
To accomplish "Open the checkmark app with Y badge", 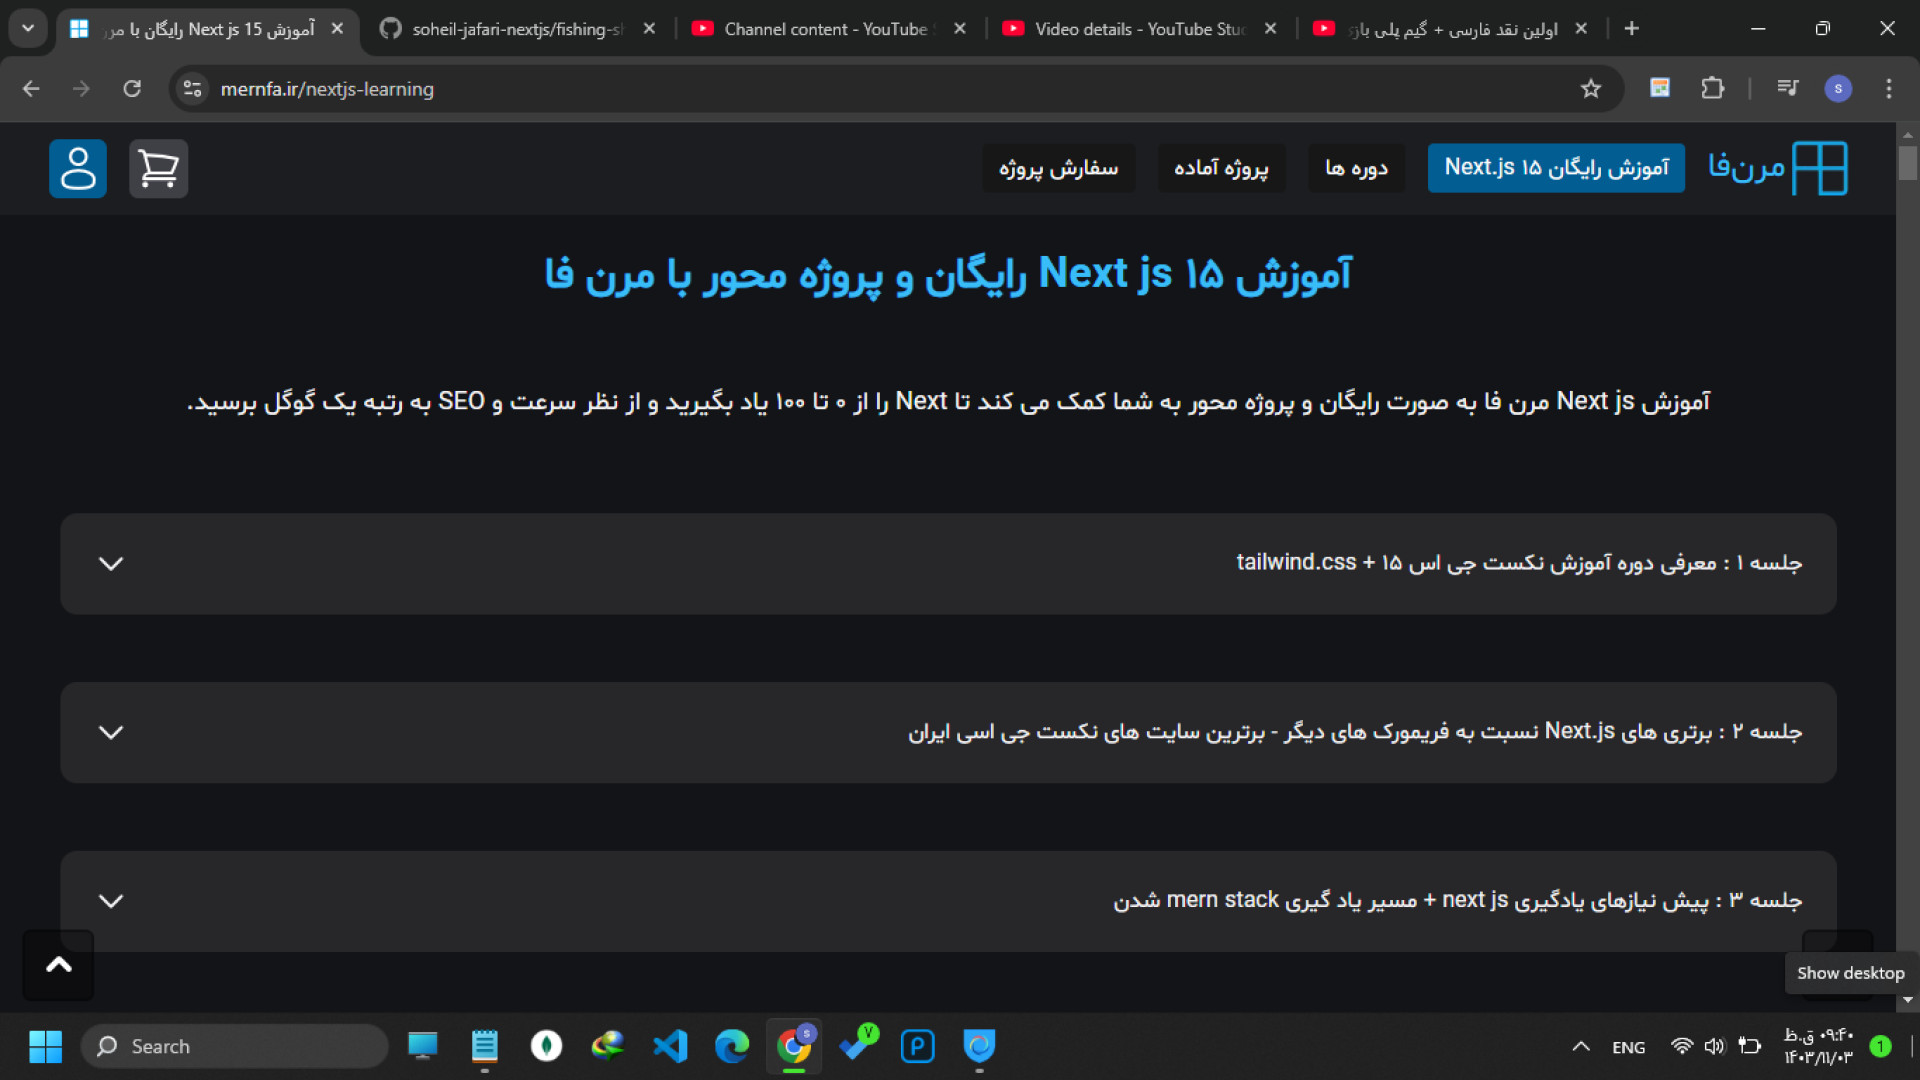I will (857, 1044).
